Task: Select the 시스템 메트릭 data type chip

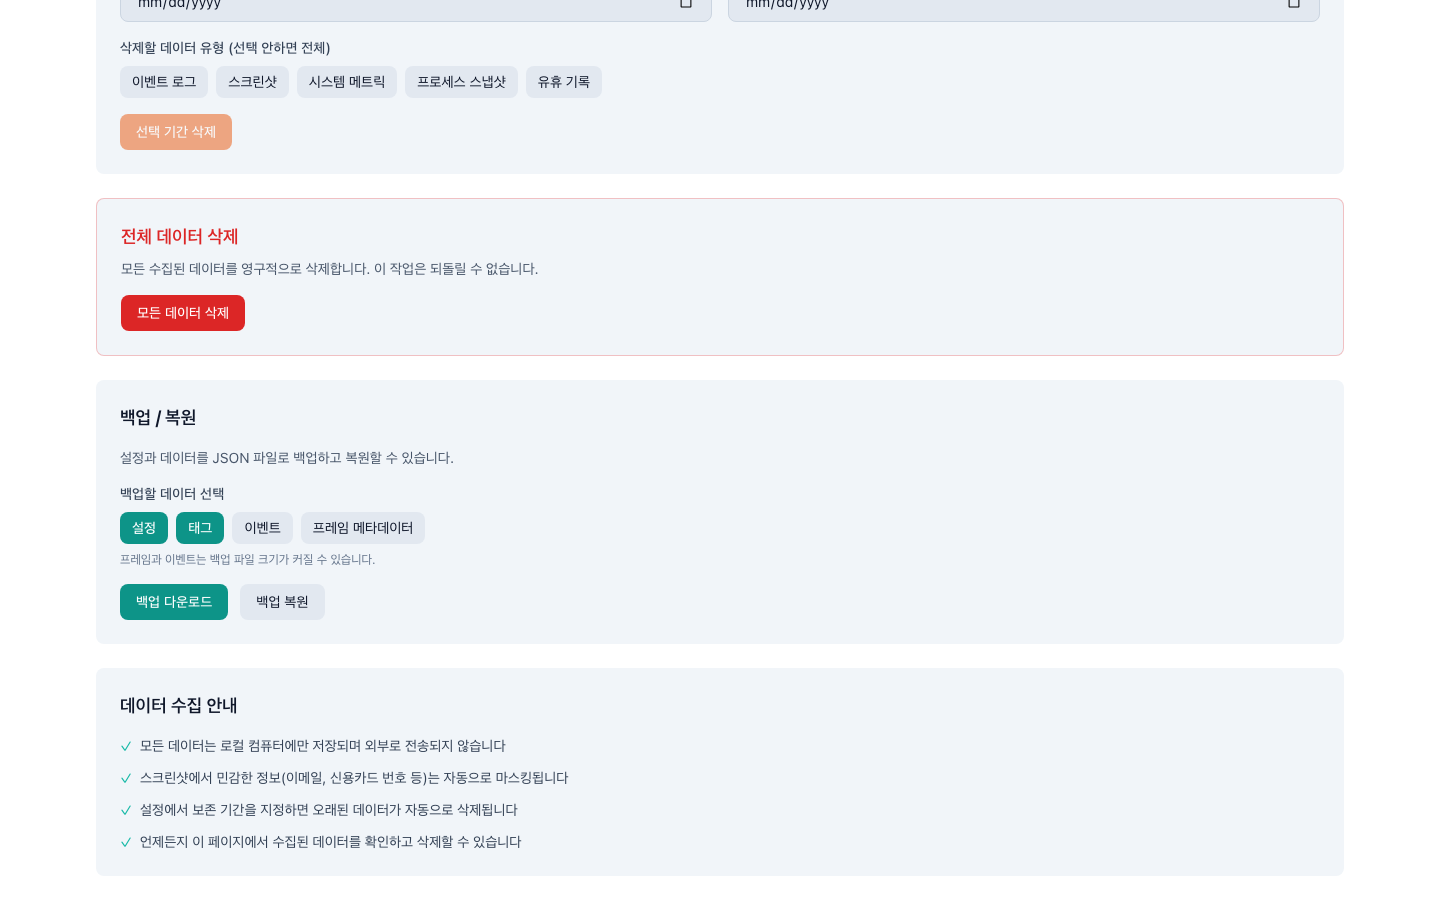Action: point(346,82)
